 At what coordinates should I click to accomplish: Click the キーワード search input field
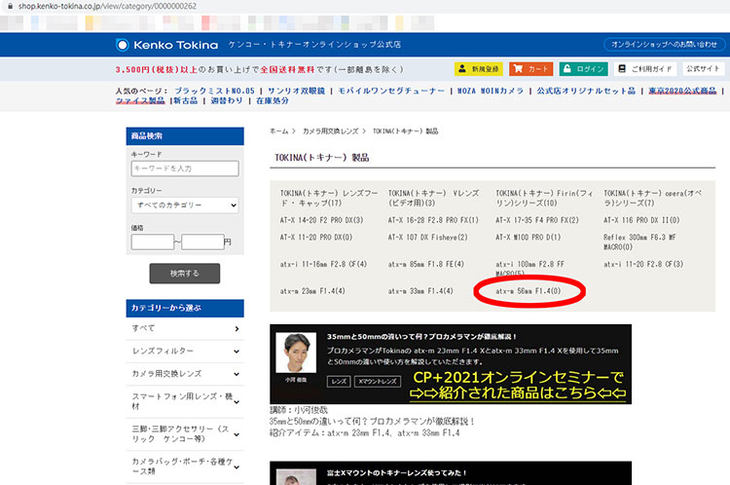[x=184, y=169]
